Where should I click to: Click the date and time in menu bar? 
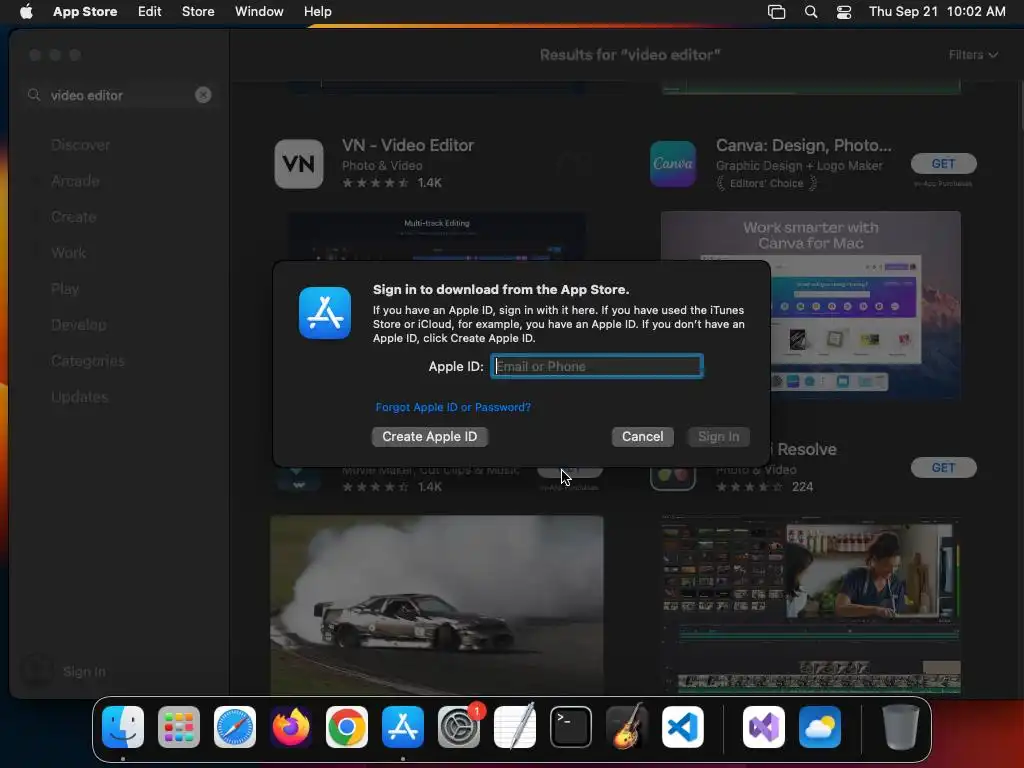click(x=937, y=11)
